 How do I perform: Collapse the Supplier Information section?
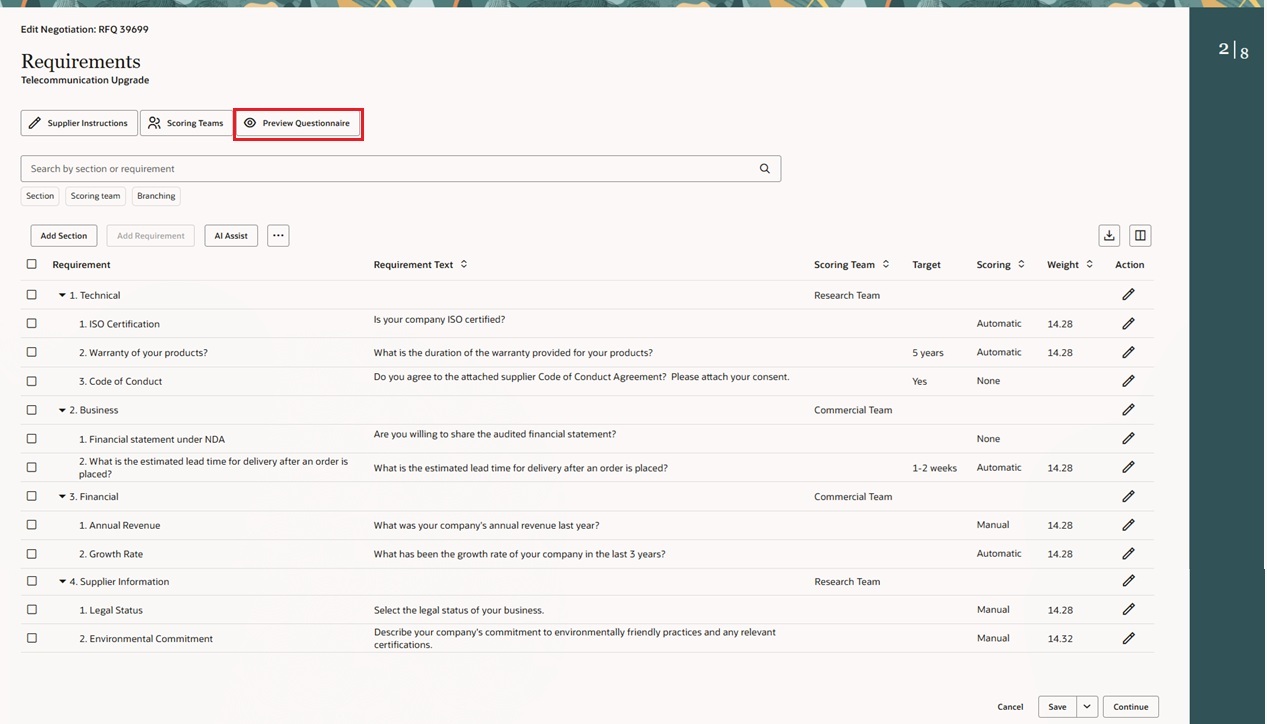62,581
